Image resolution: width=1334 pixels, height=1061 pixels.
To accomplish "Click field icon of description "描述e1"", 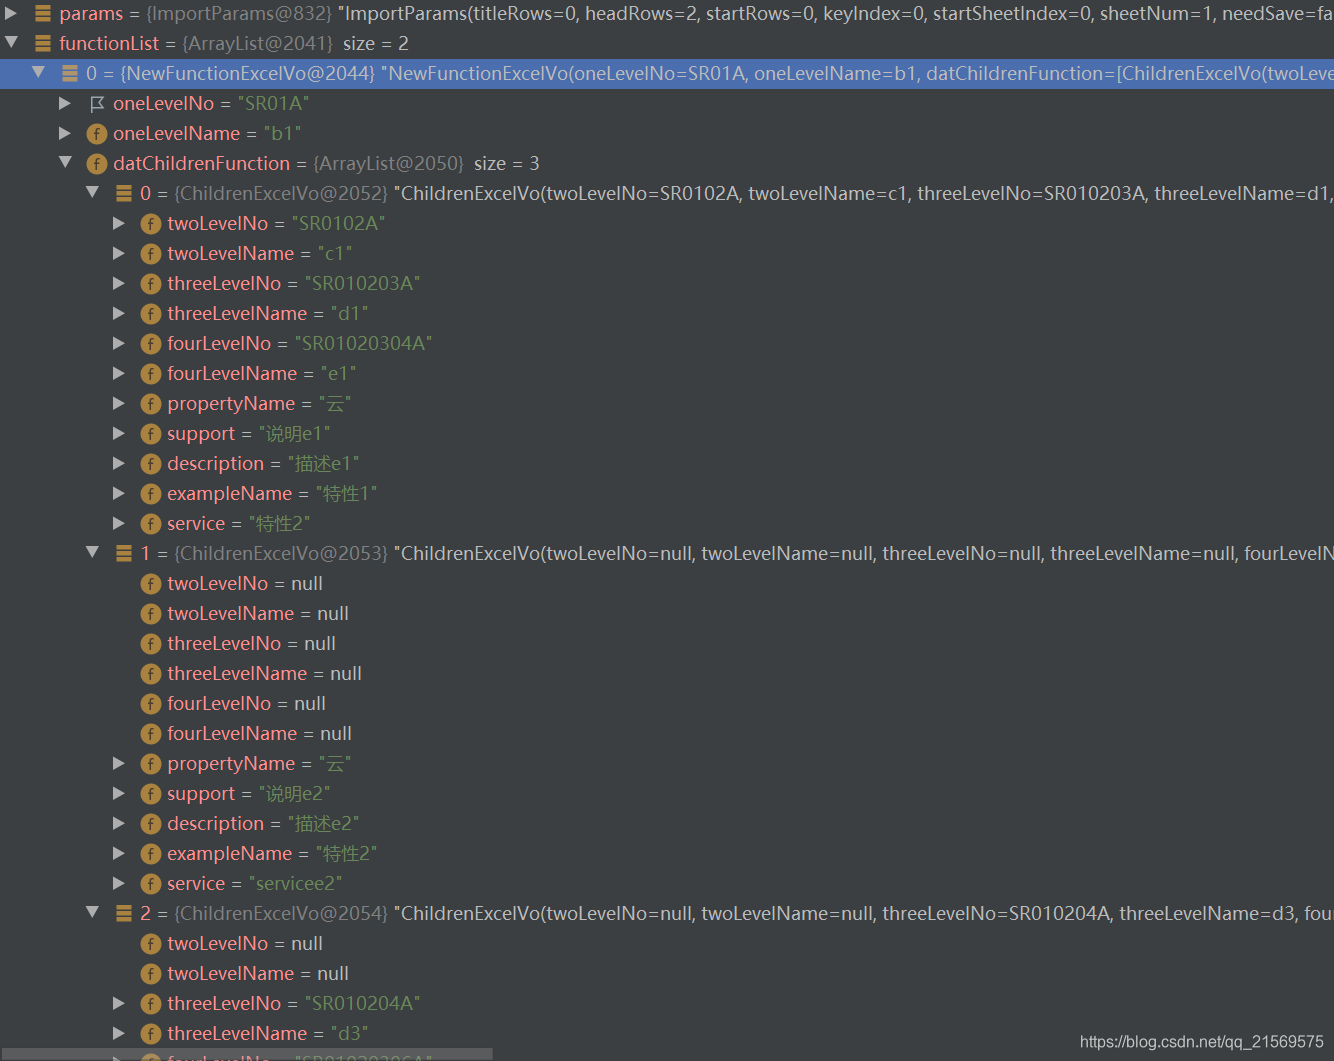I will point(151,464).
